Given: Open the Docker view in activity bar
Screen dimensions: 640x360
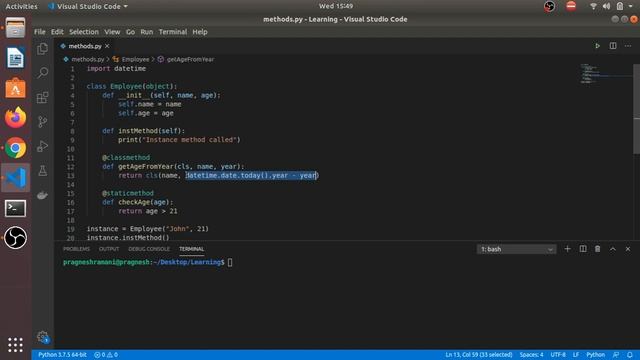Looking at the screenshot, I should (42, 195).
